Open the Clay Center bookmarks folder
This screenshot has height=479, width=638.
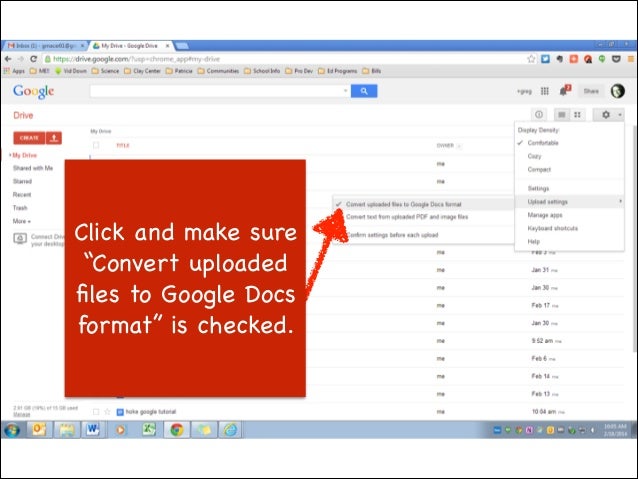(x=142, y=71)
